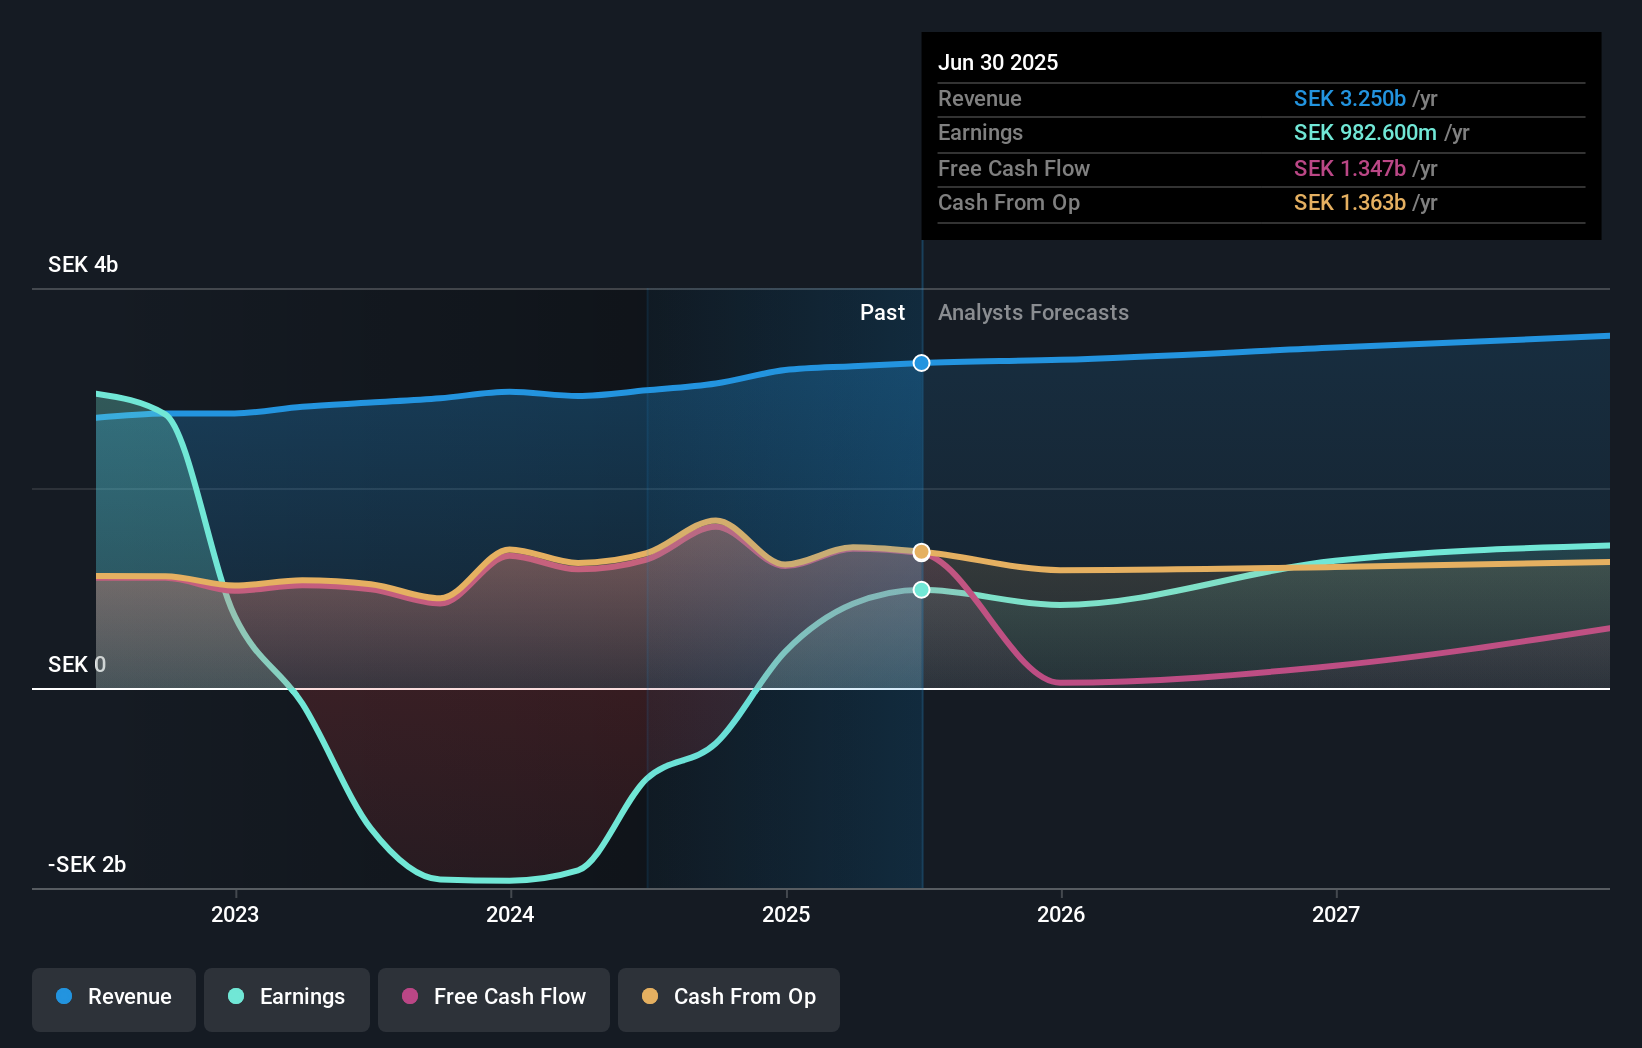Click the Earnings data point marker on chart
Viewport: 1642px width, 1048px height.
[x=920, y=590]
